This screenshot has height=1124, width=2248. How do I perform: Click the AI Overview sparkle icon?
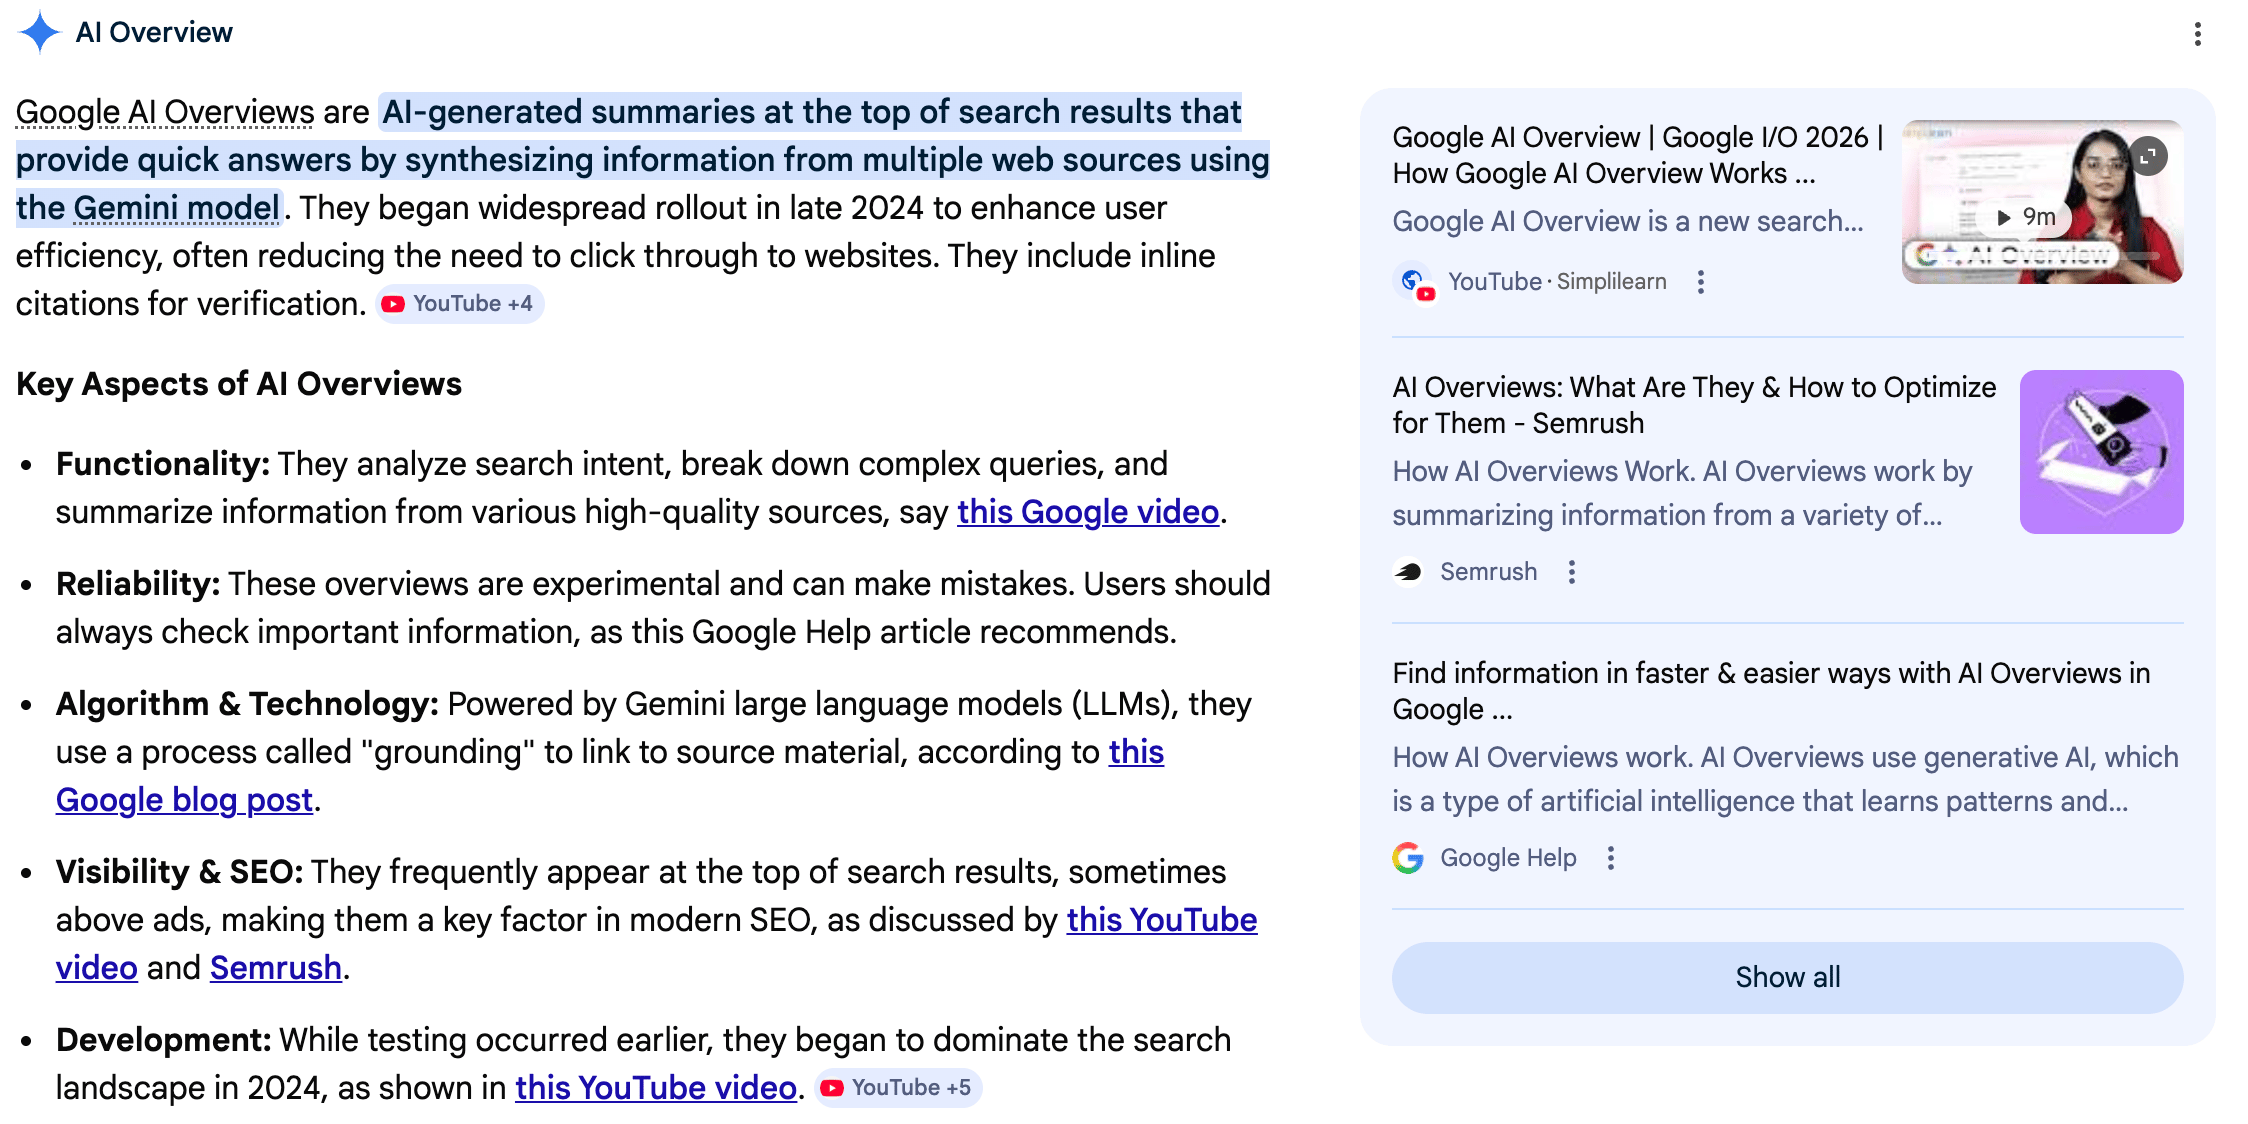[40, 32]
